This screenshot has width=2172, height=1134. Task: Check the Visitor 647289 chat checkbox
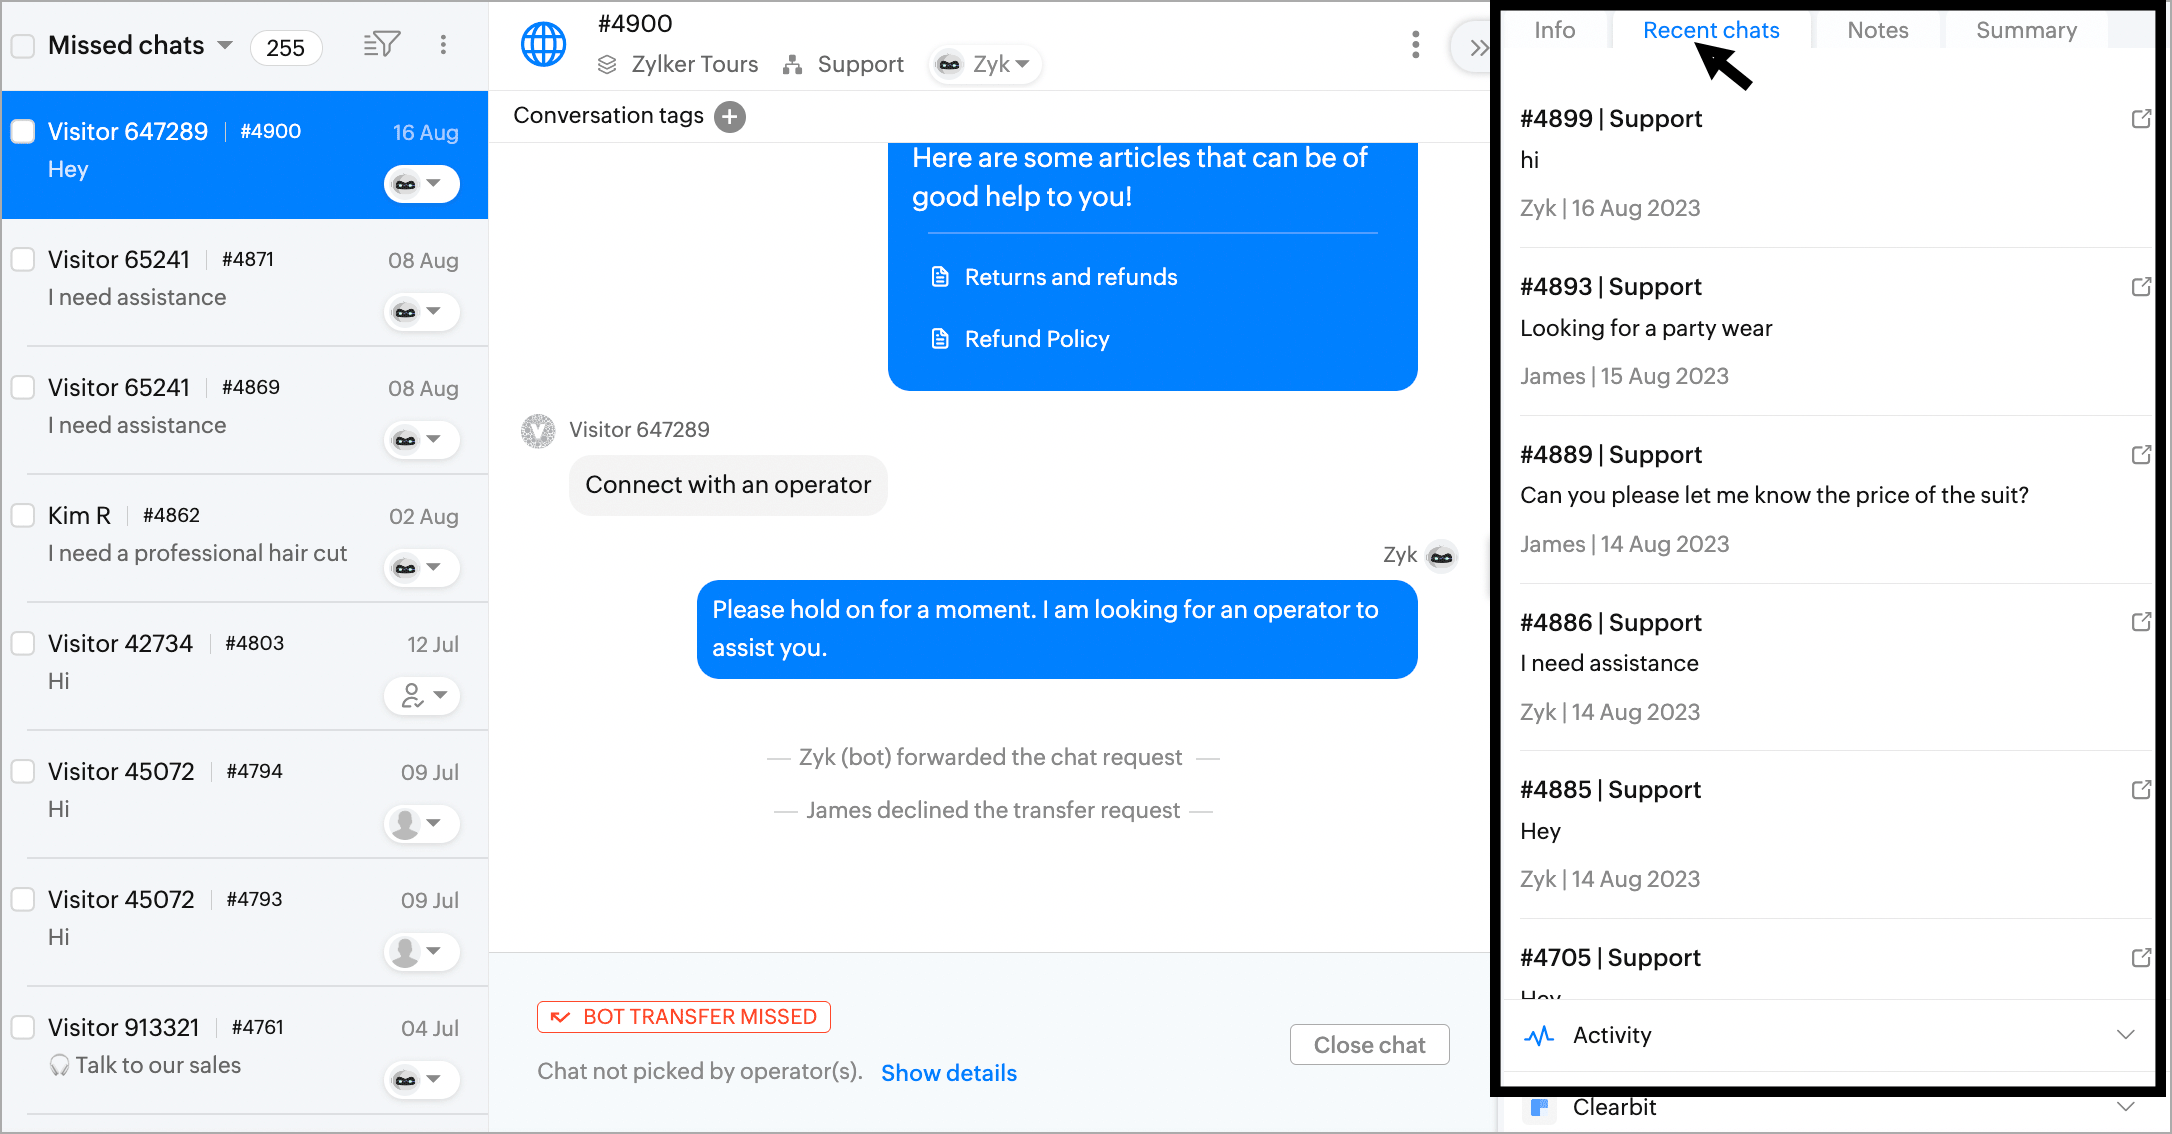23,132
